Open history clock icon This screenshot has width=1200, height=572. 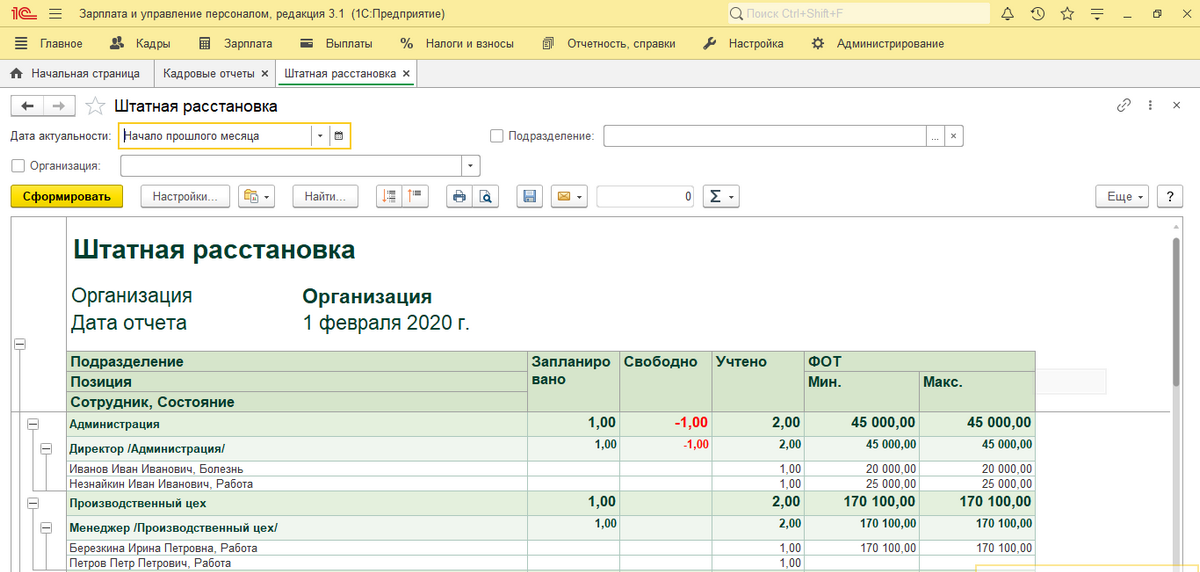pos(1038,14)
